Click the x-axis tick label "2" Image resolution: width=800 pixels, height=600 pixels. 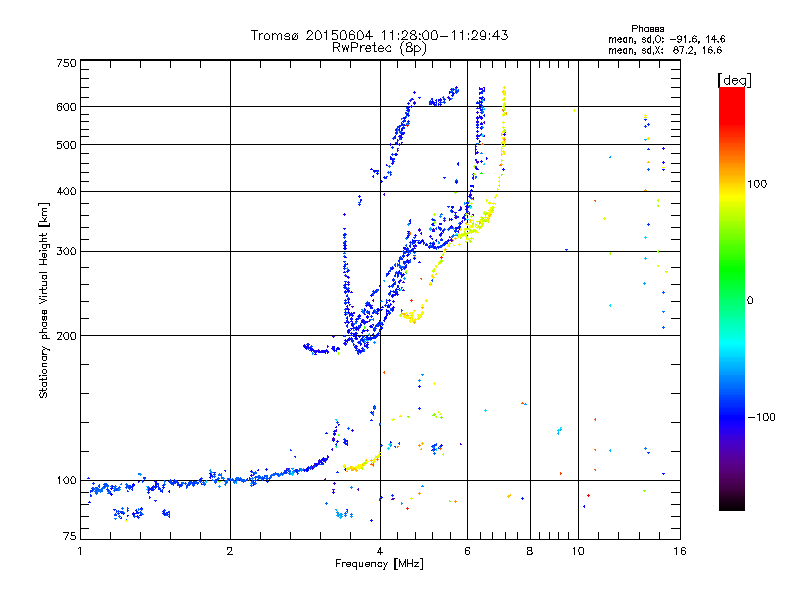pos(230,551)
